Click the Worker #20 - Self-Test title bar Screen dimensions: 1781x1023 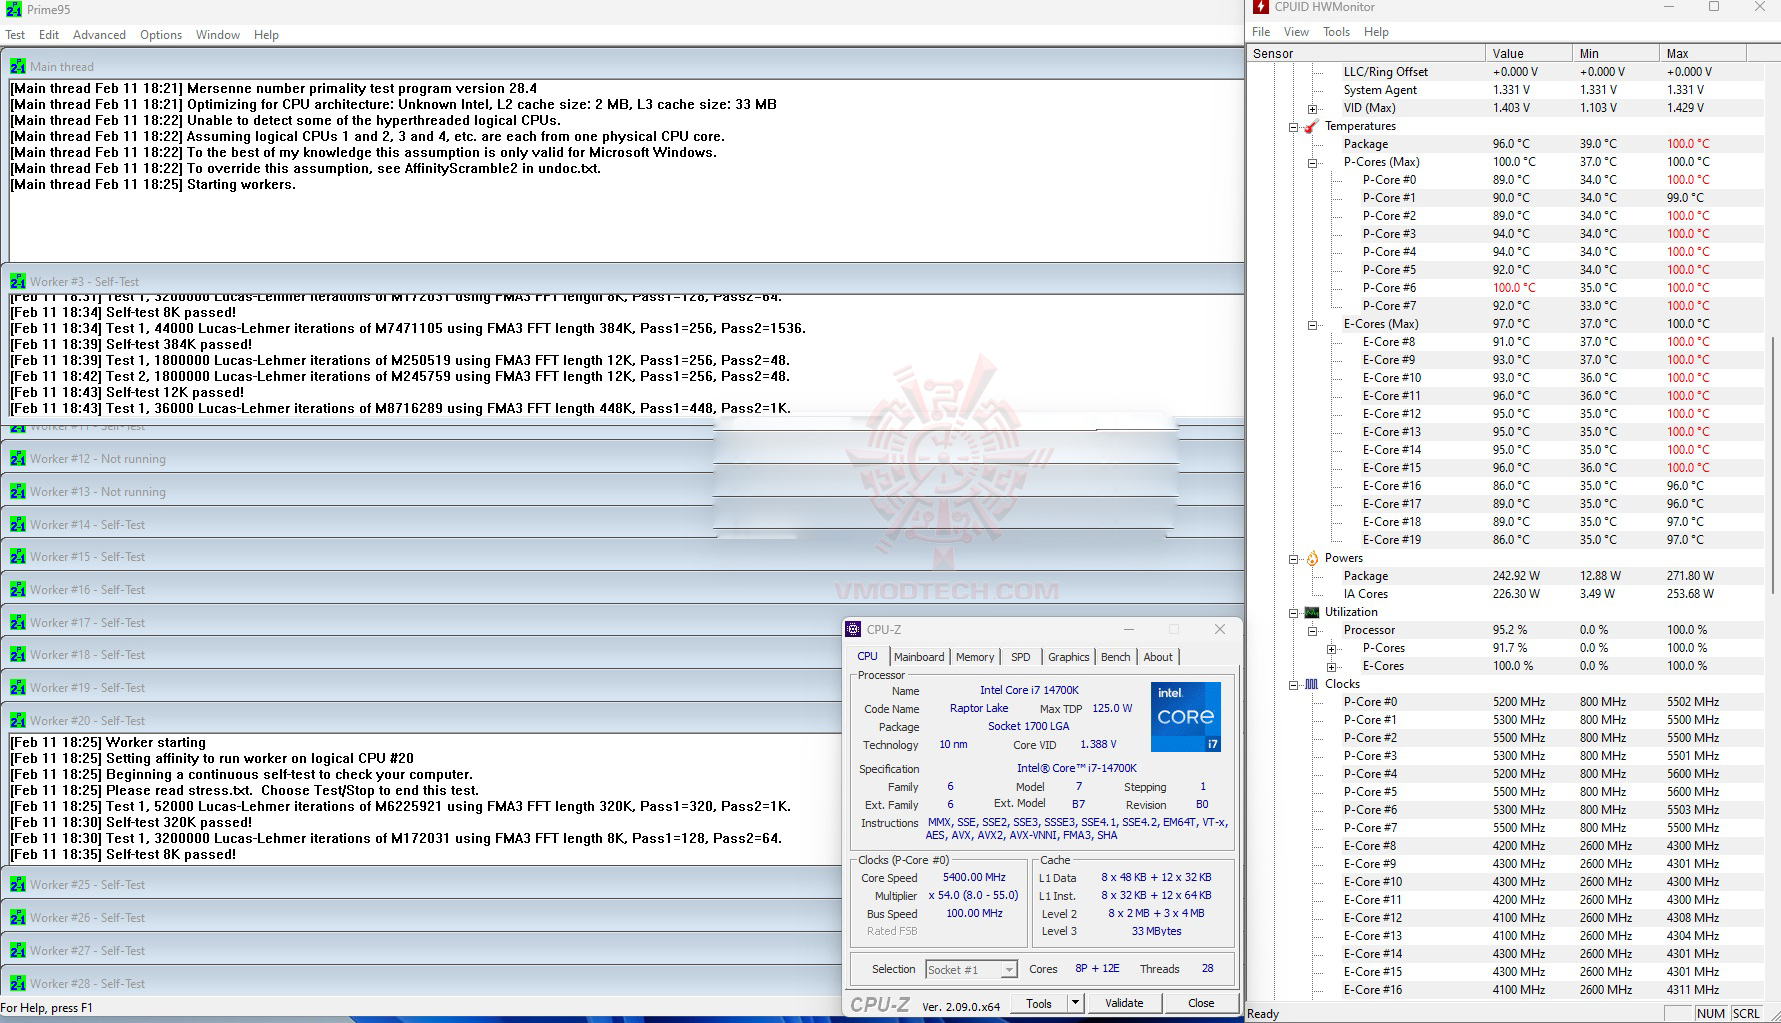click(x=420, y=720)
